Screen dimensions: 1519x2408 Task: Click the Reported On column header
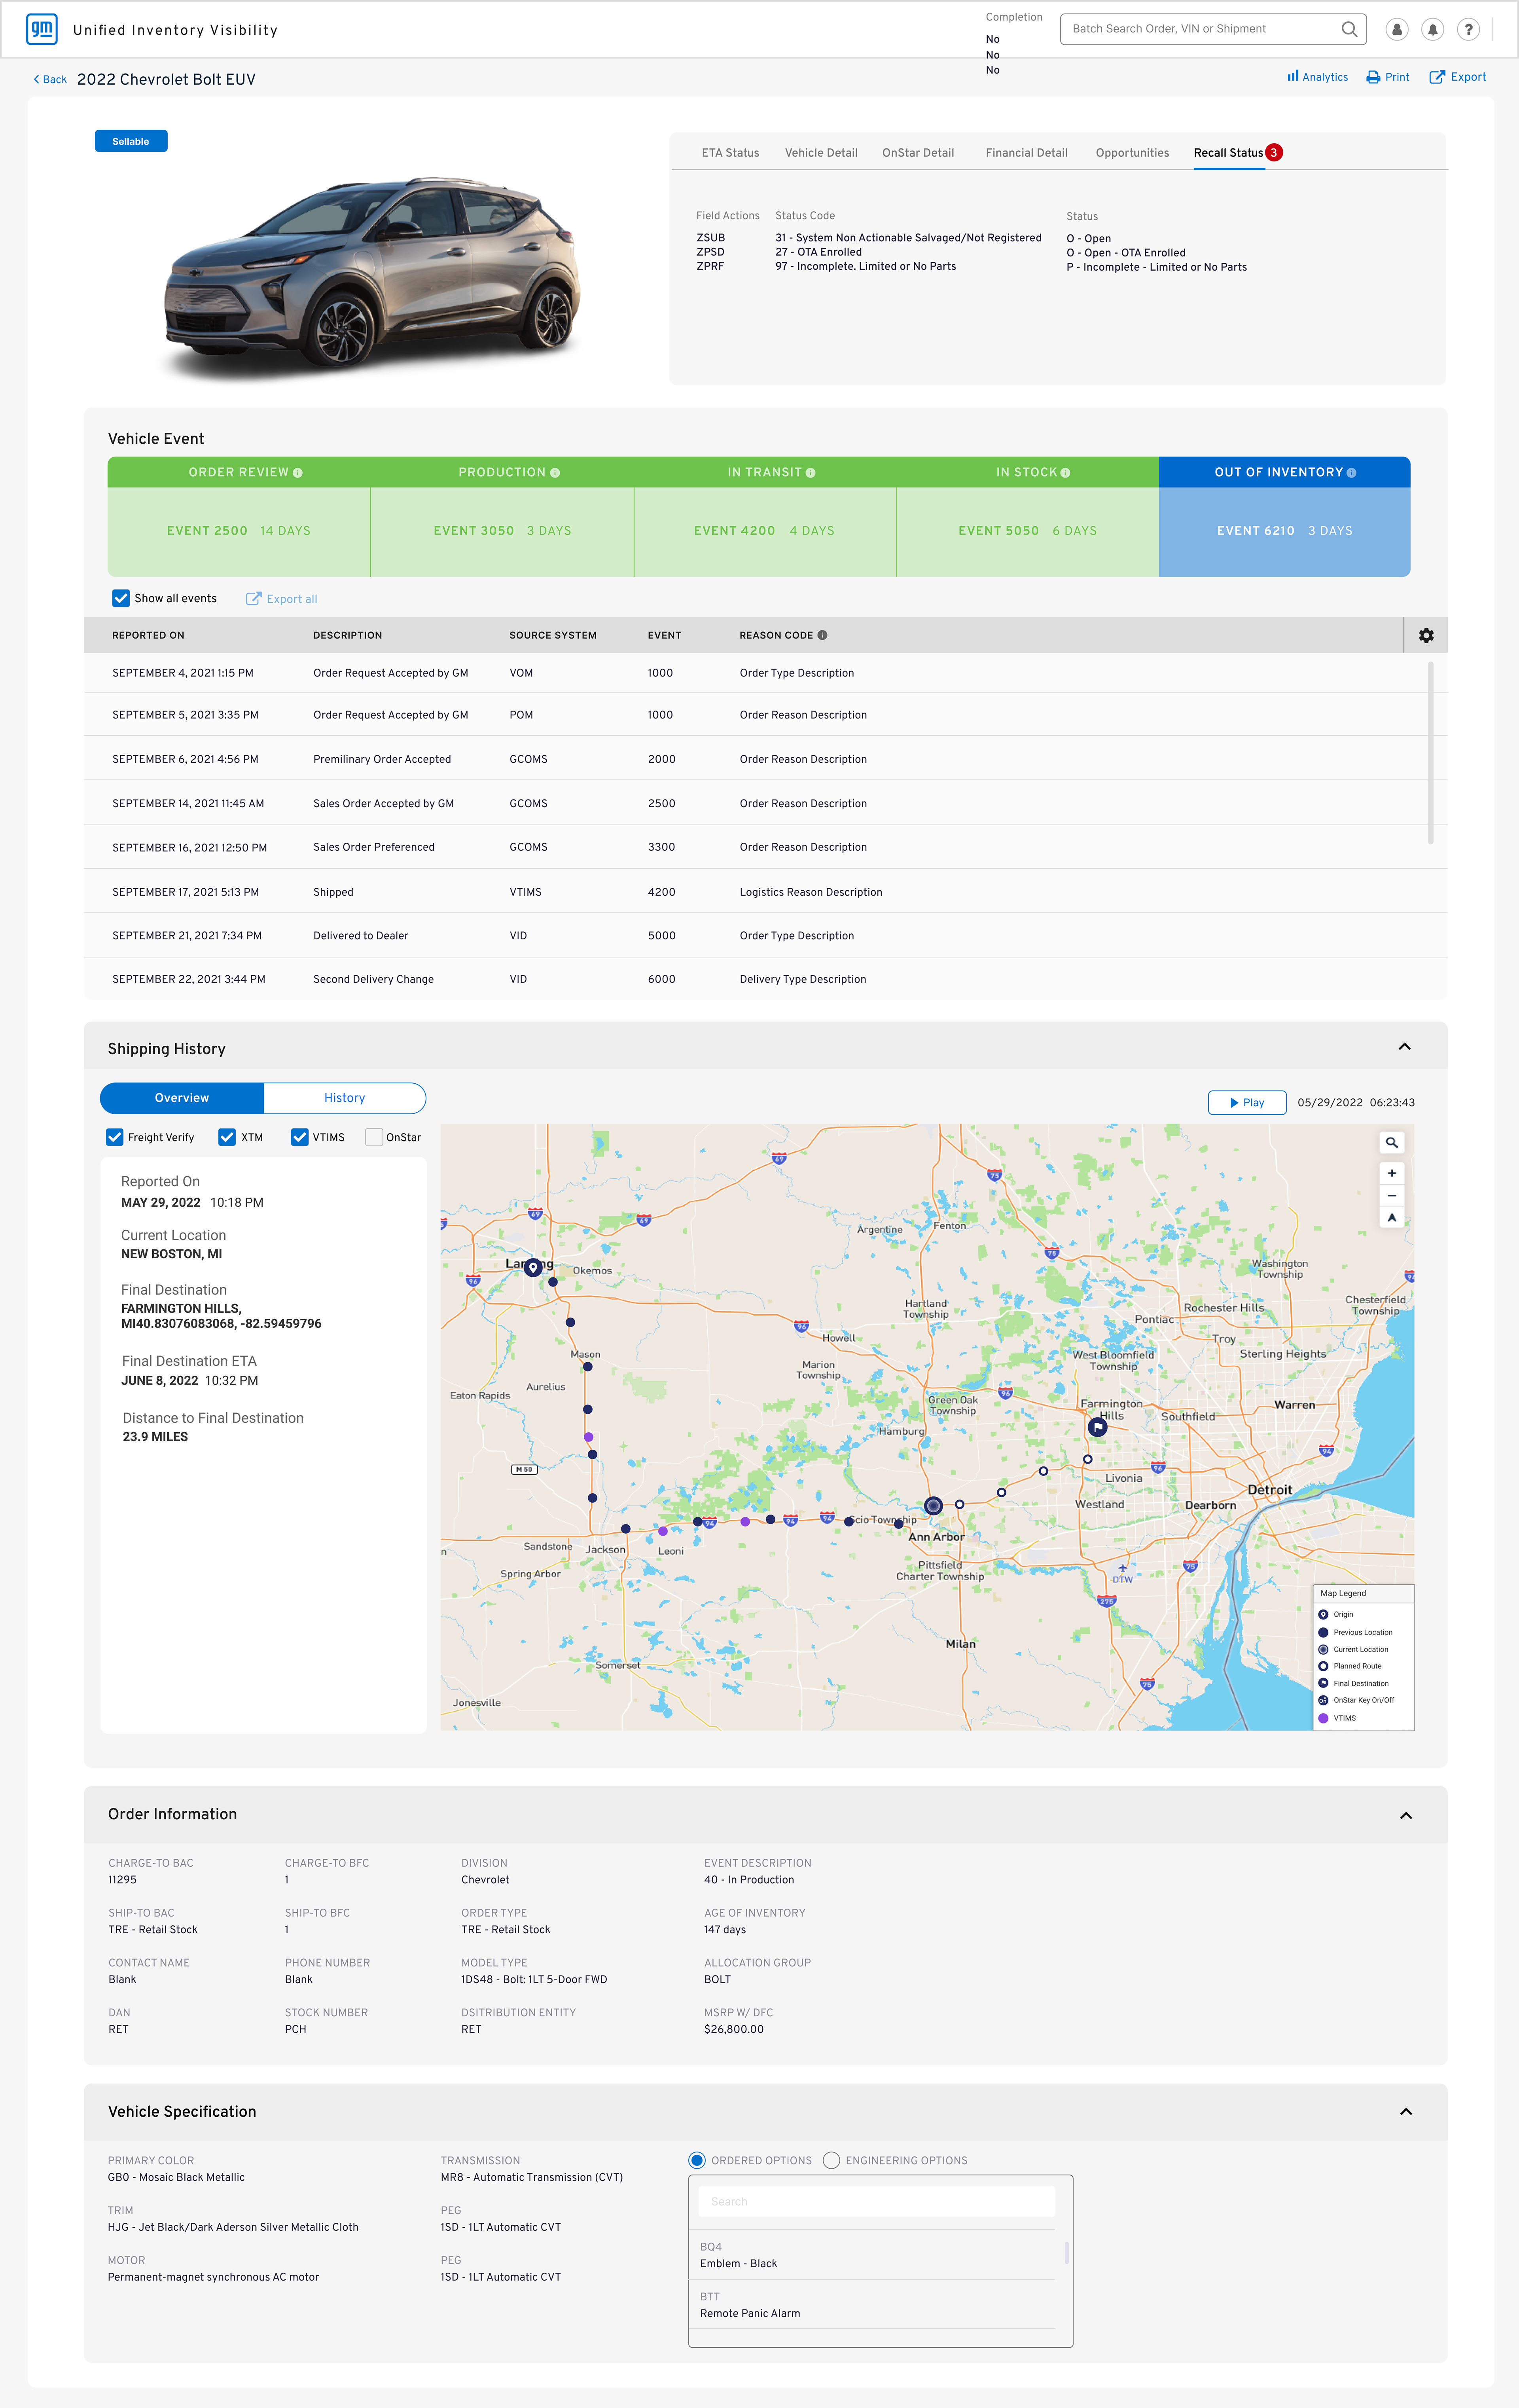[148, 635]
